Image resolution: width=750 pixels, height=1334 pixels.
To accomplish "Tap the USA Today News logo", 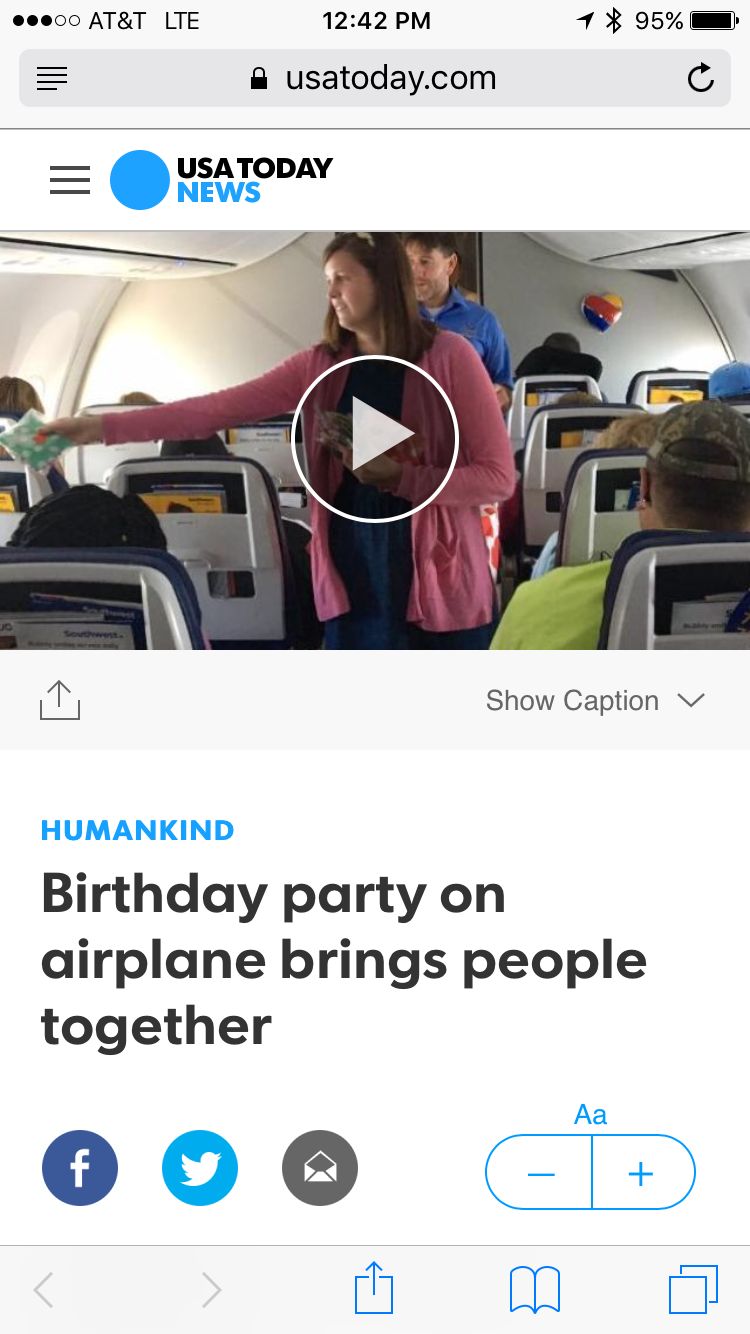I will [x=221, y=180].
